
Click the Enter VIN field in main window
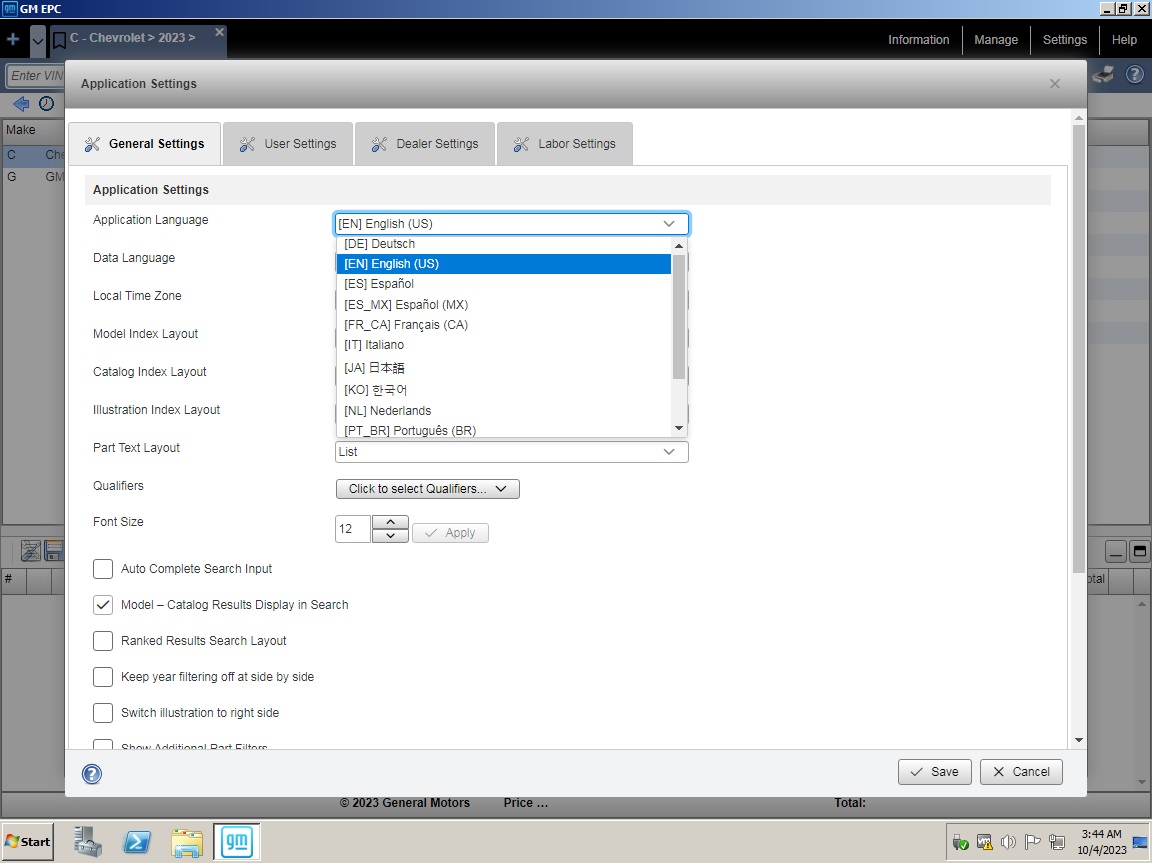(36, 75)
